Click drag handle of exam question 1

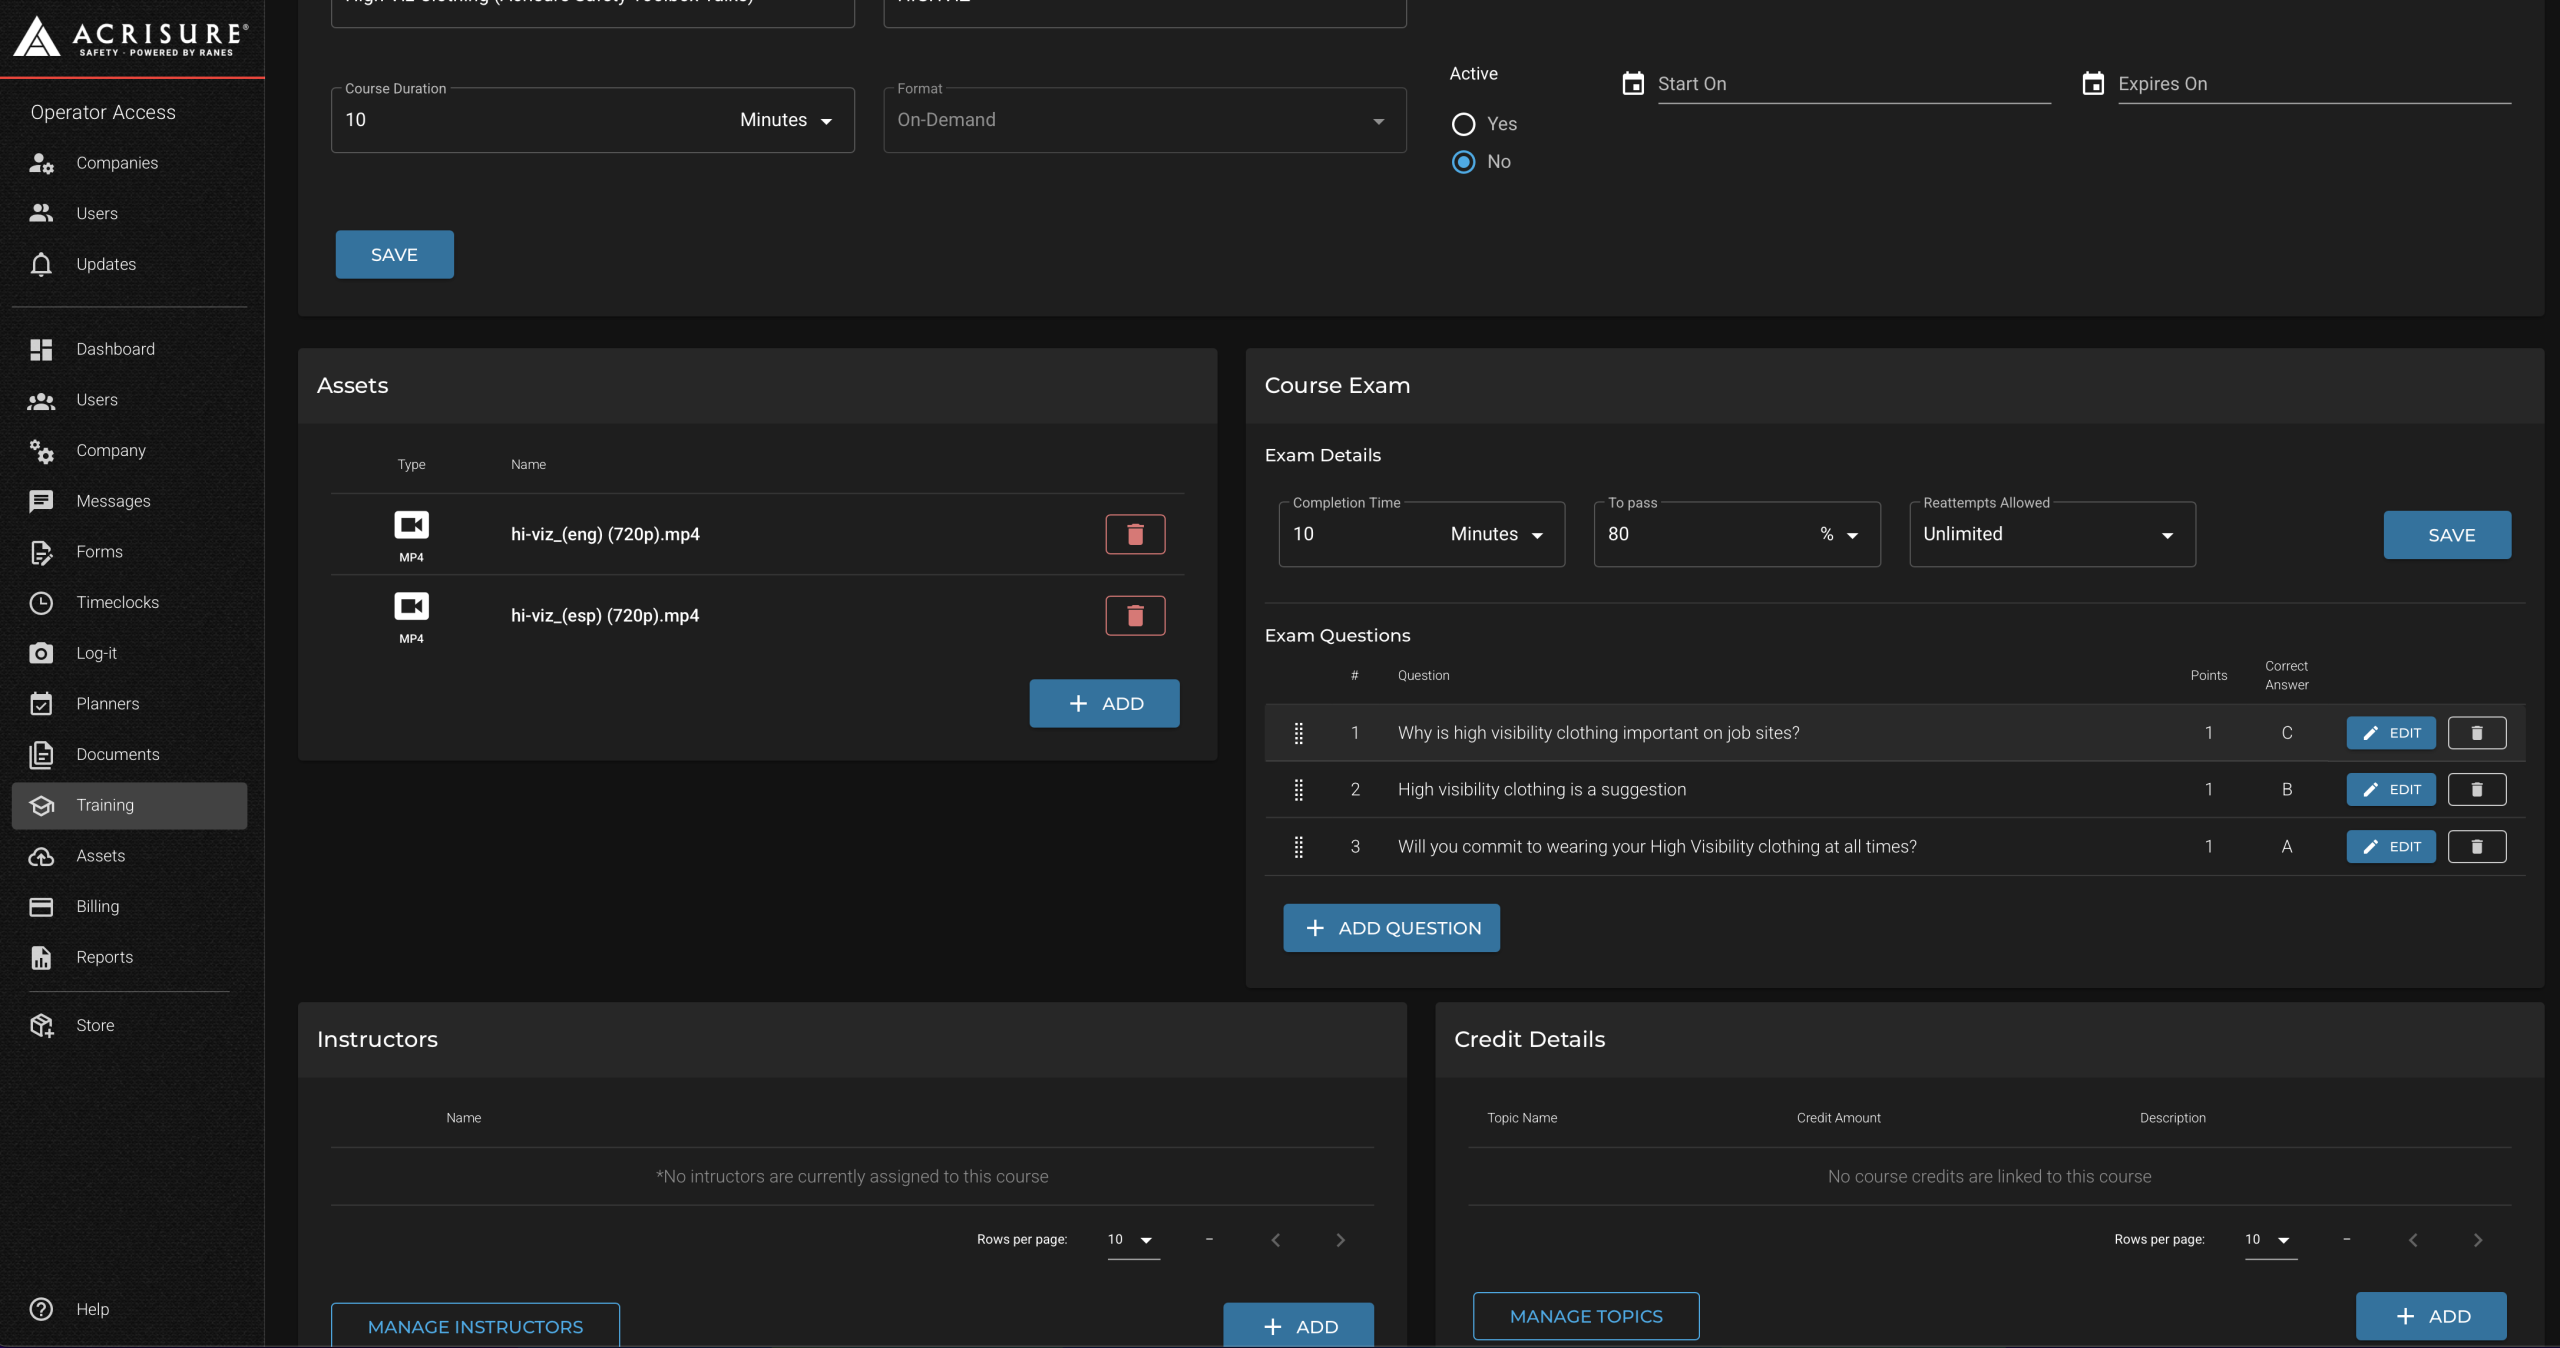click(1298, 733)
